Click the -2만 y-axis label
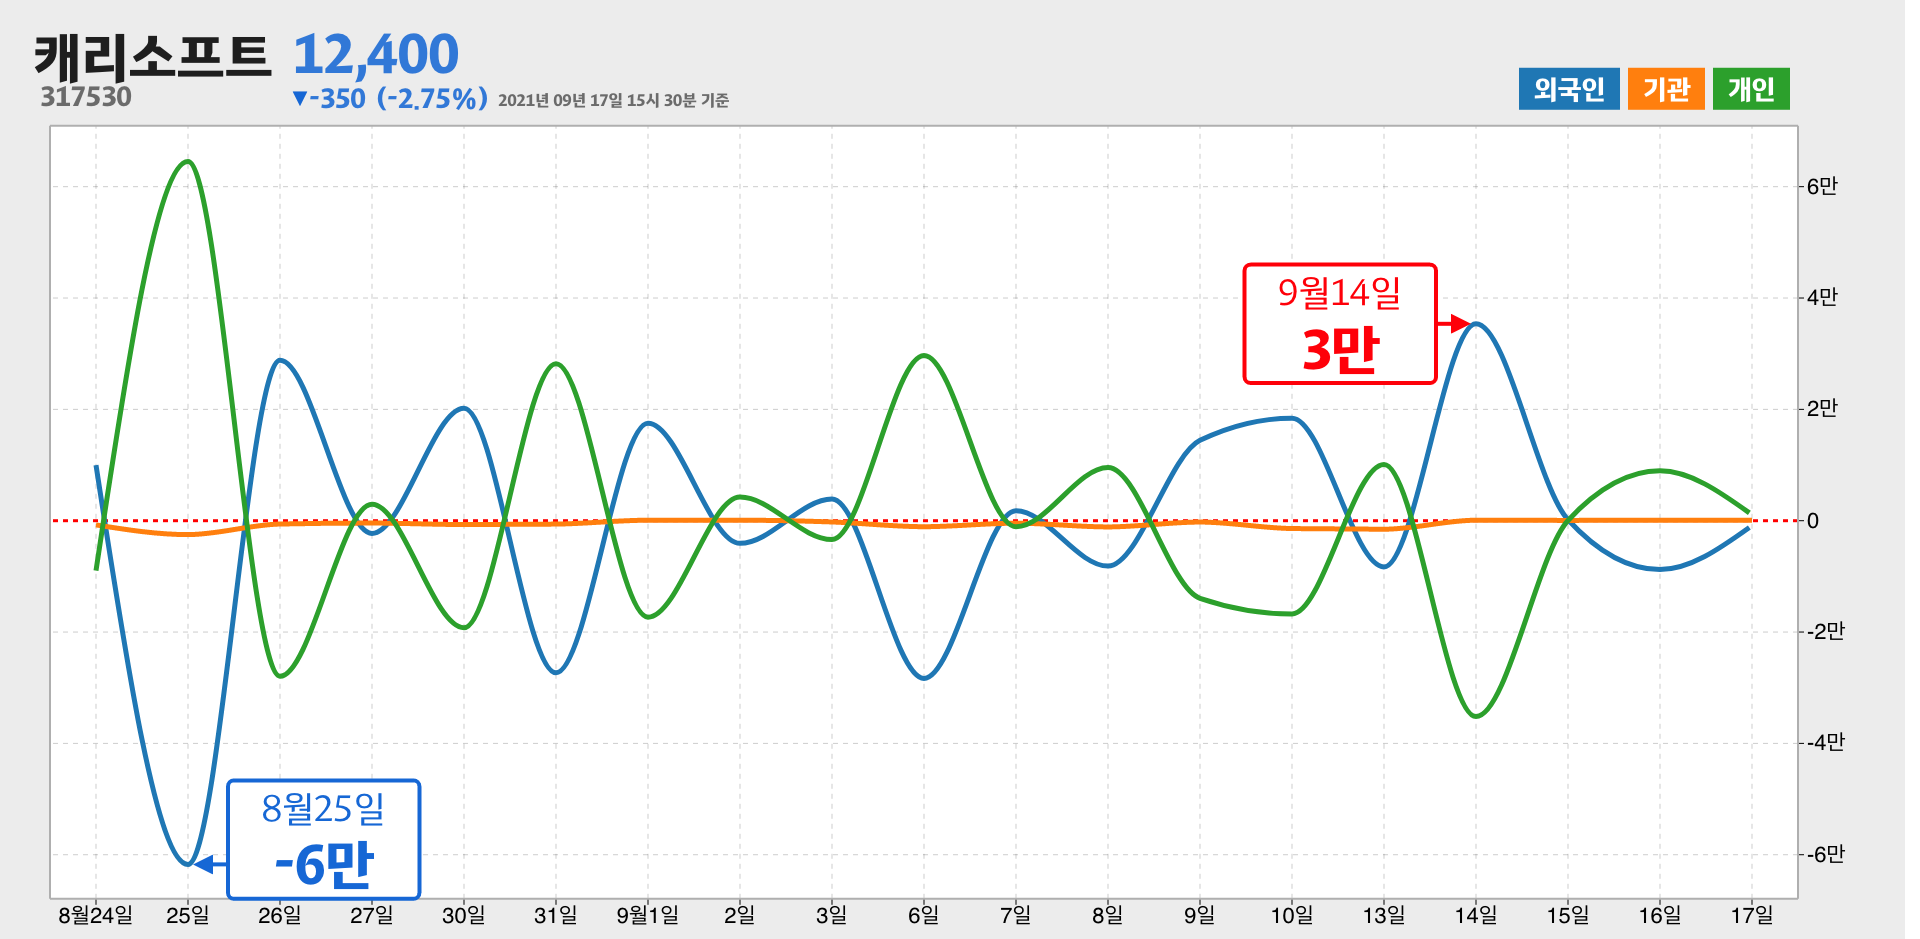Screen dimensions: 1920x939 point(1825,631)
